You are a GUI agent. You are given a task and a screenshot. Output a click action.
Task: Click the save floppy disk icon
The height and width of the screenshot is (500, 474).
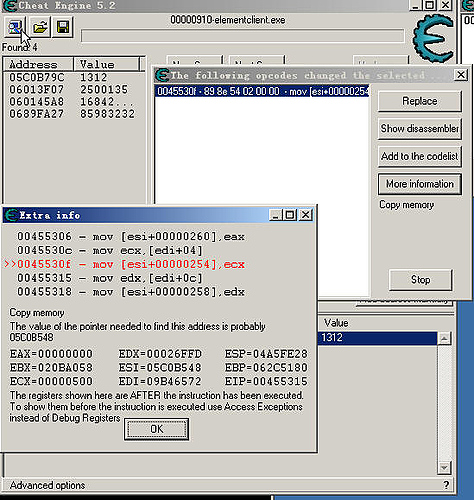pyautogui.click(x=63, y=27)
